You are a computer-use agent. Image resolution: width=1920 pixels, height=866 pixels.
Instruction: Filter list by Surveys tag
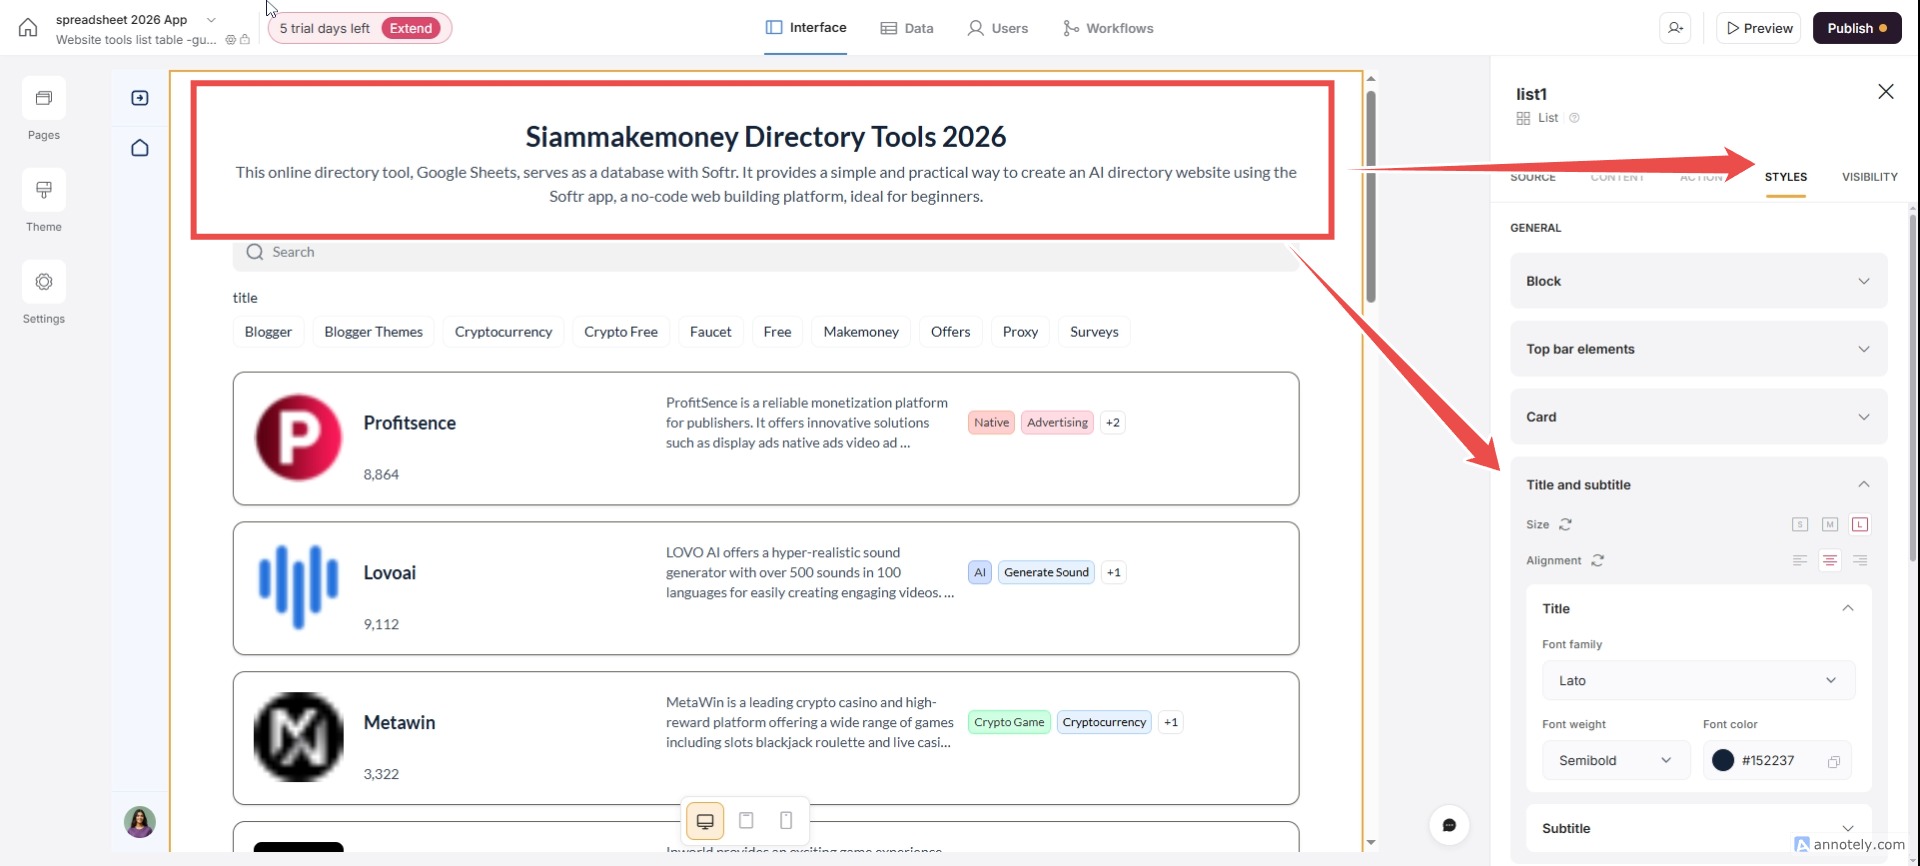(1094, 332)
